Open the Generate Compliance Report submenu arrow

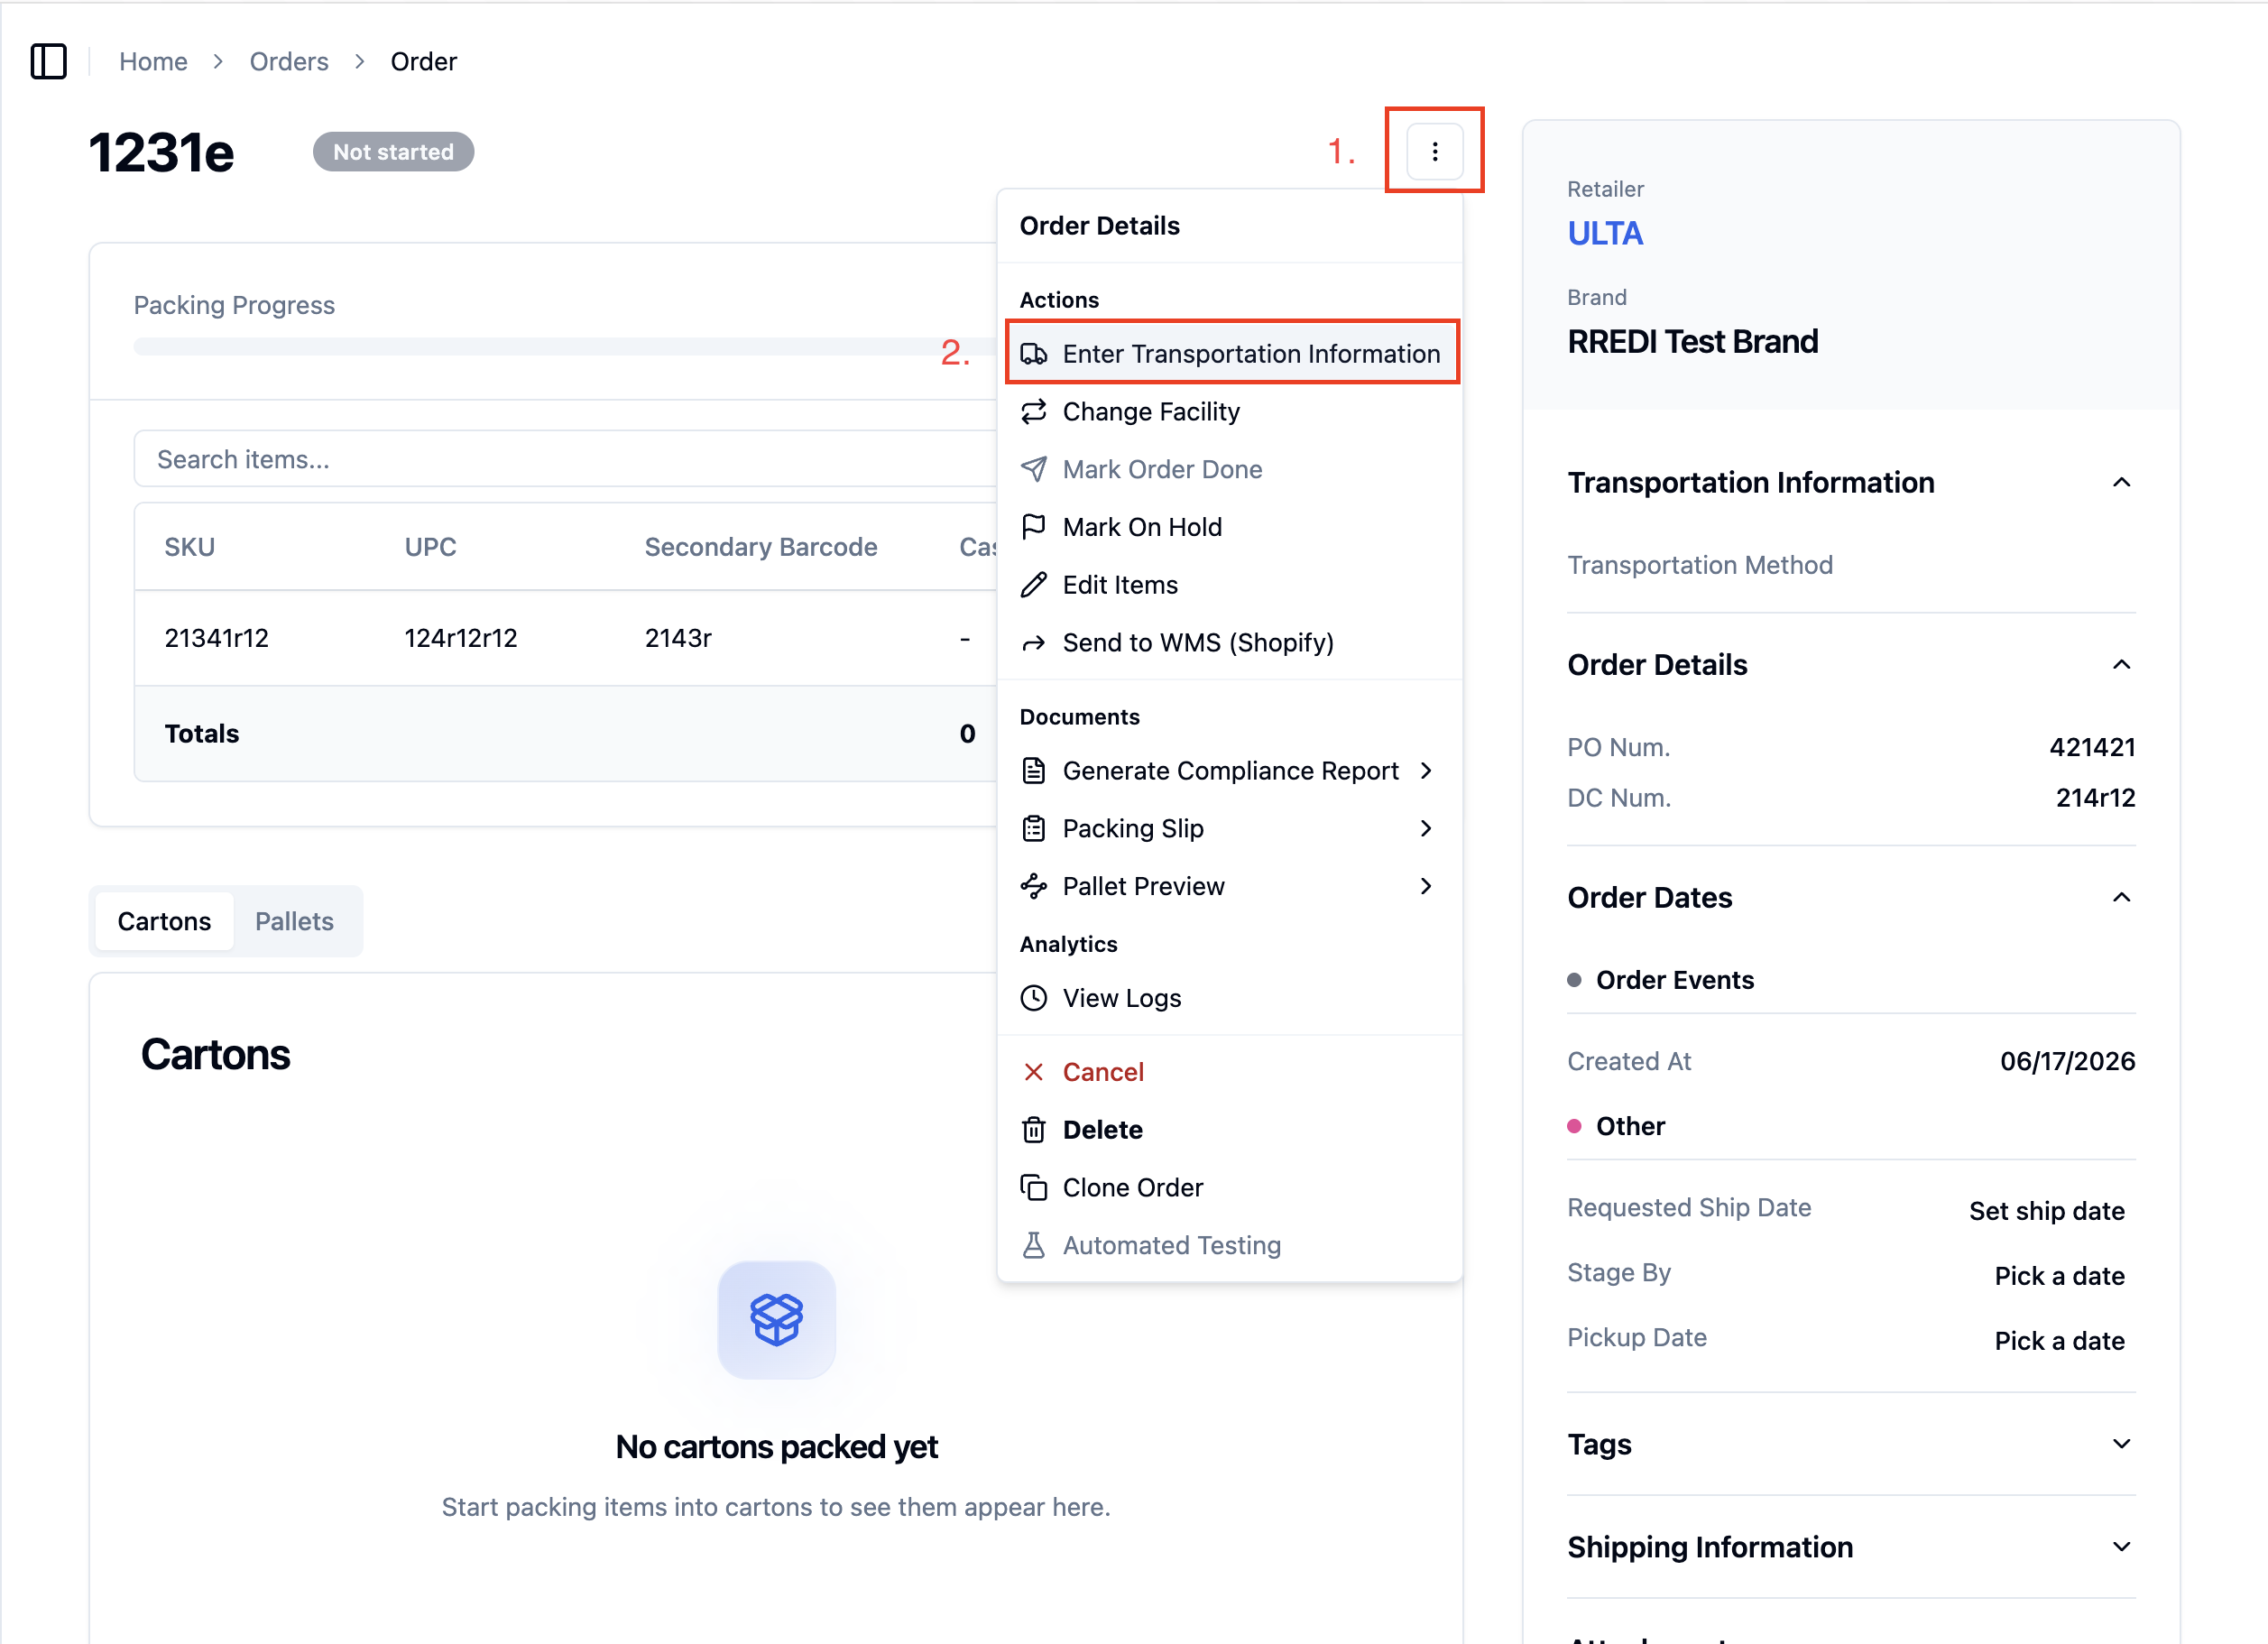(1426, 771)
